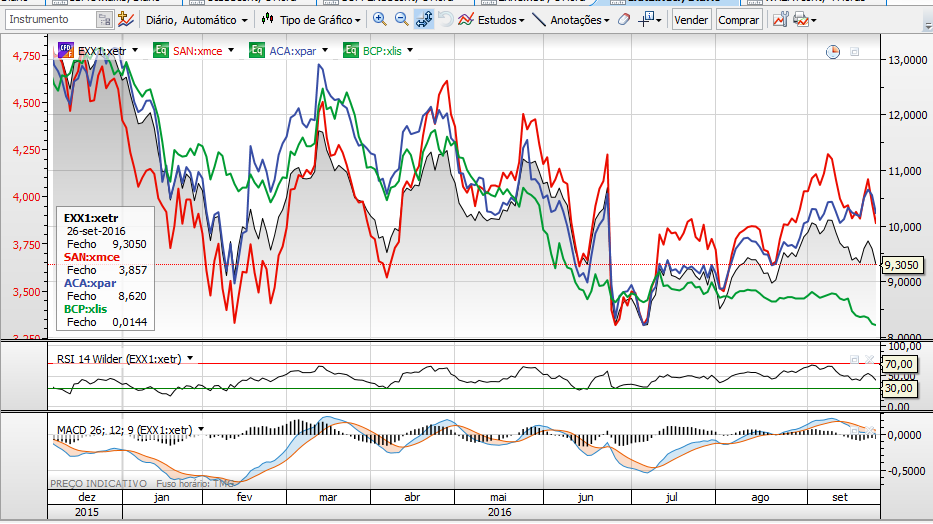Click the Comprar button
This screenshot has height=524, width=933.
[x=738, y=20]
